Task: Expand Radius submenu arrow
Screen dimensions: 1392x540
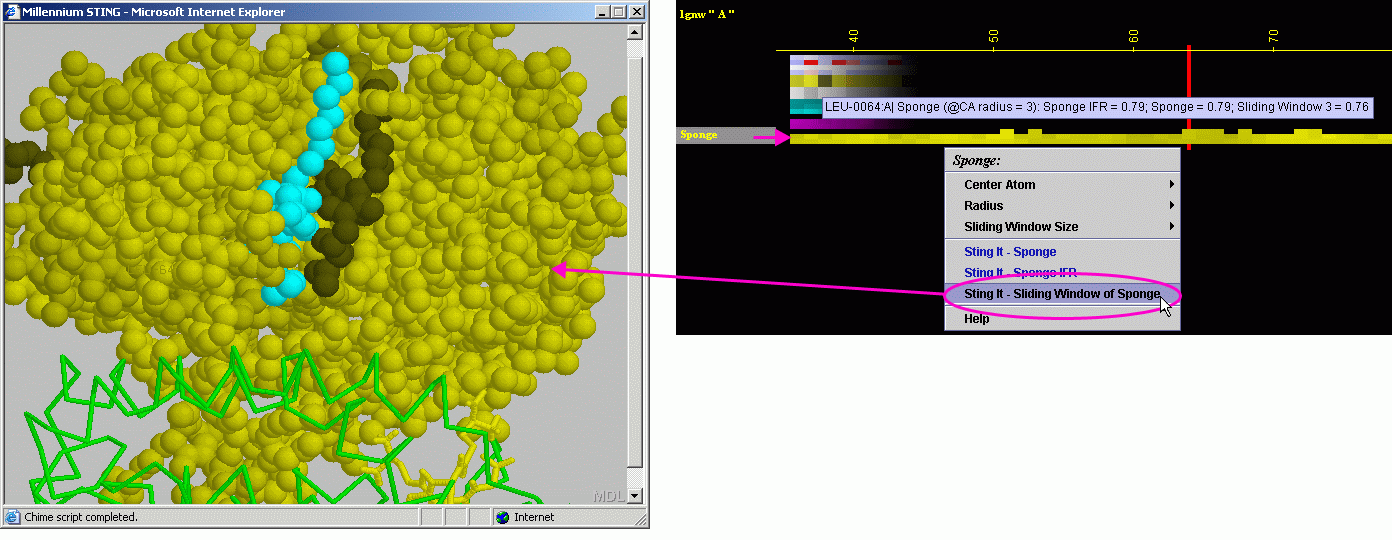Action: point(1172,205)
